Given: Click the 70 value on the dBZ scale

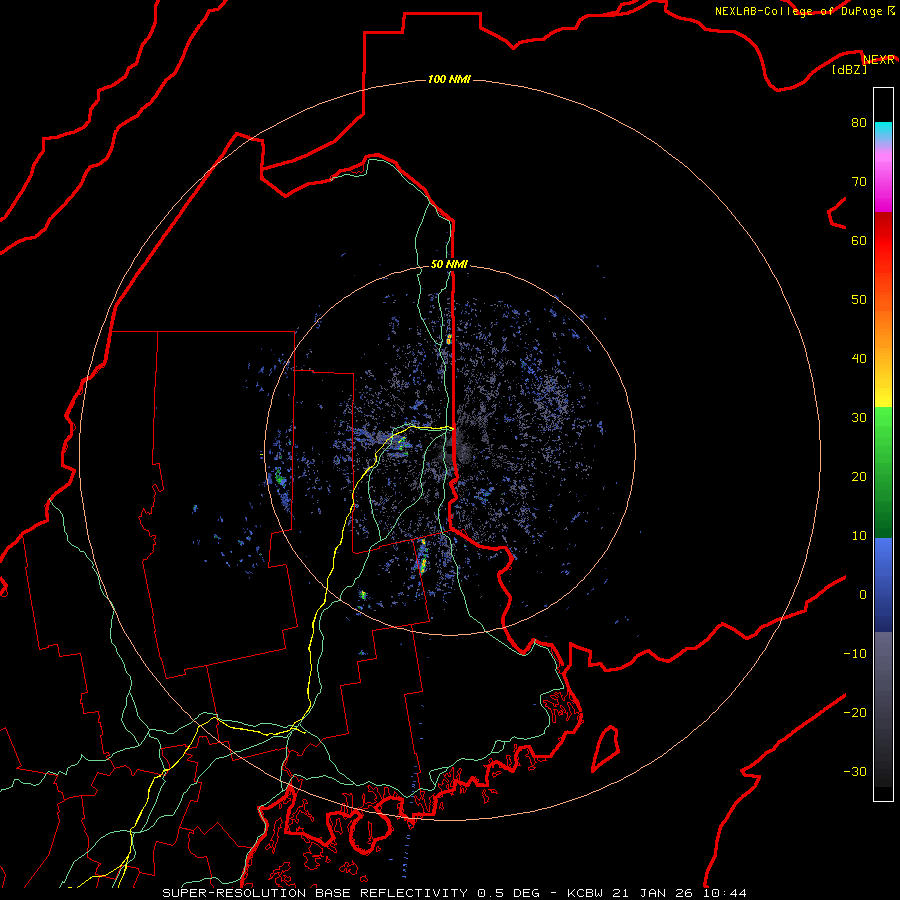Looking at the screenshot, I should tap(859, 181).
